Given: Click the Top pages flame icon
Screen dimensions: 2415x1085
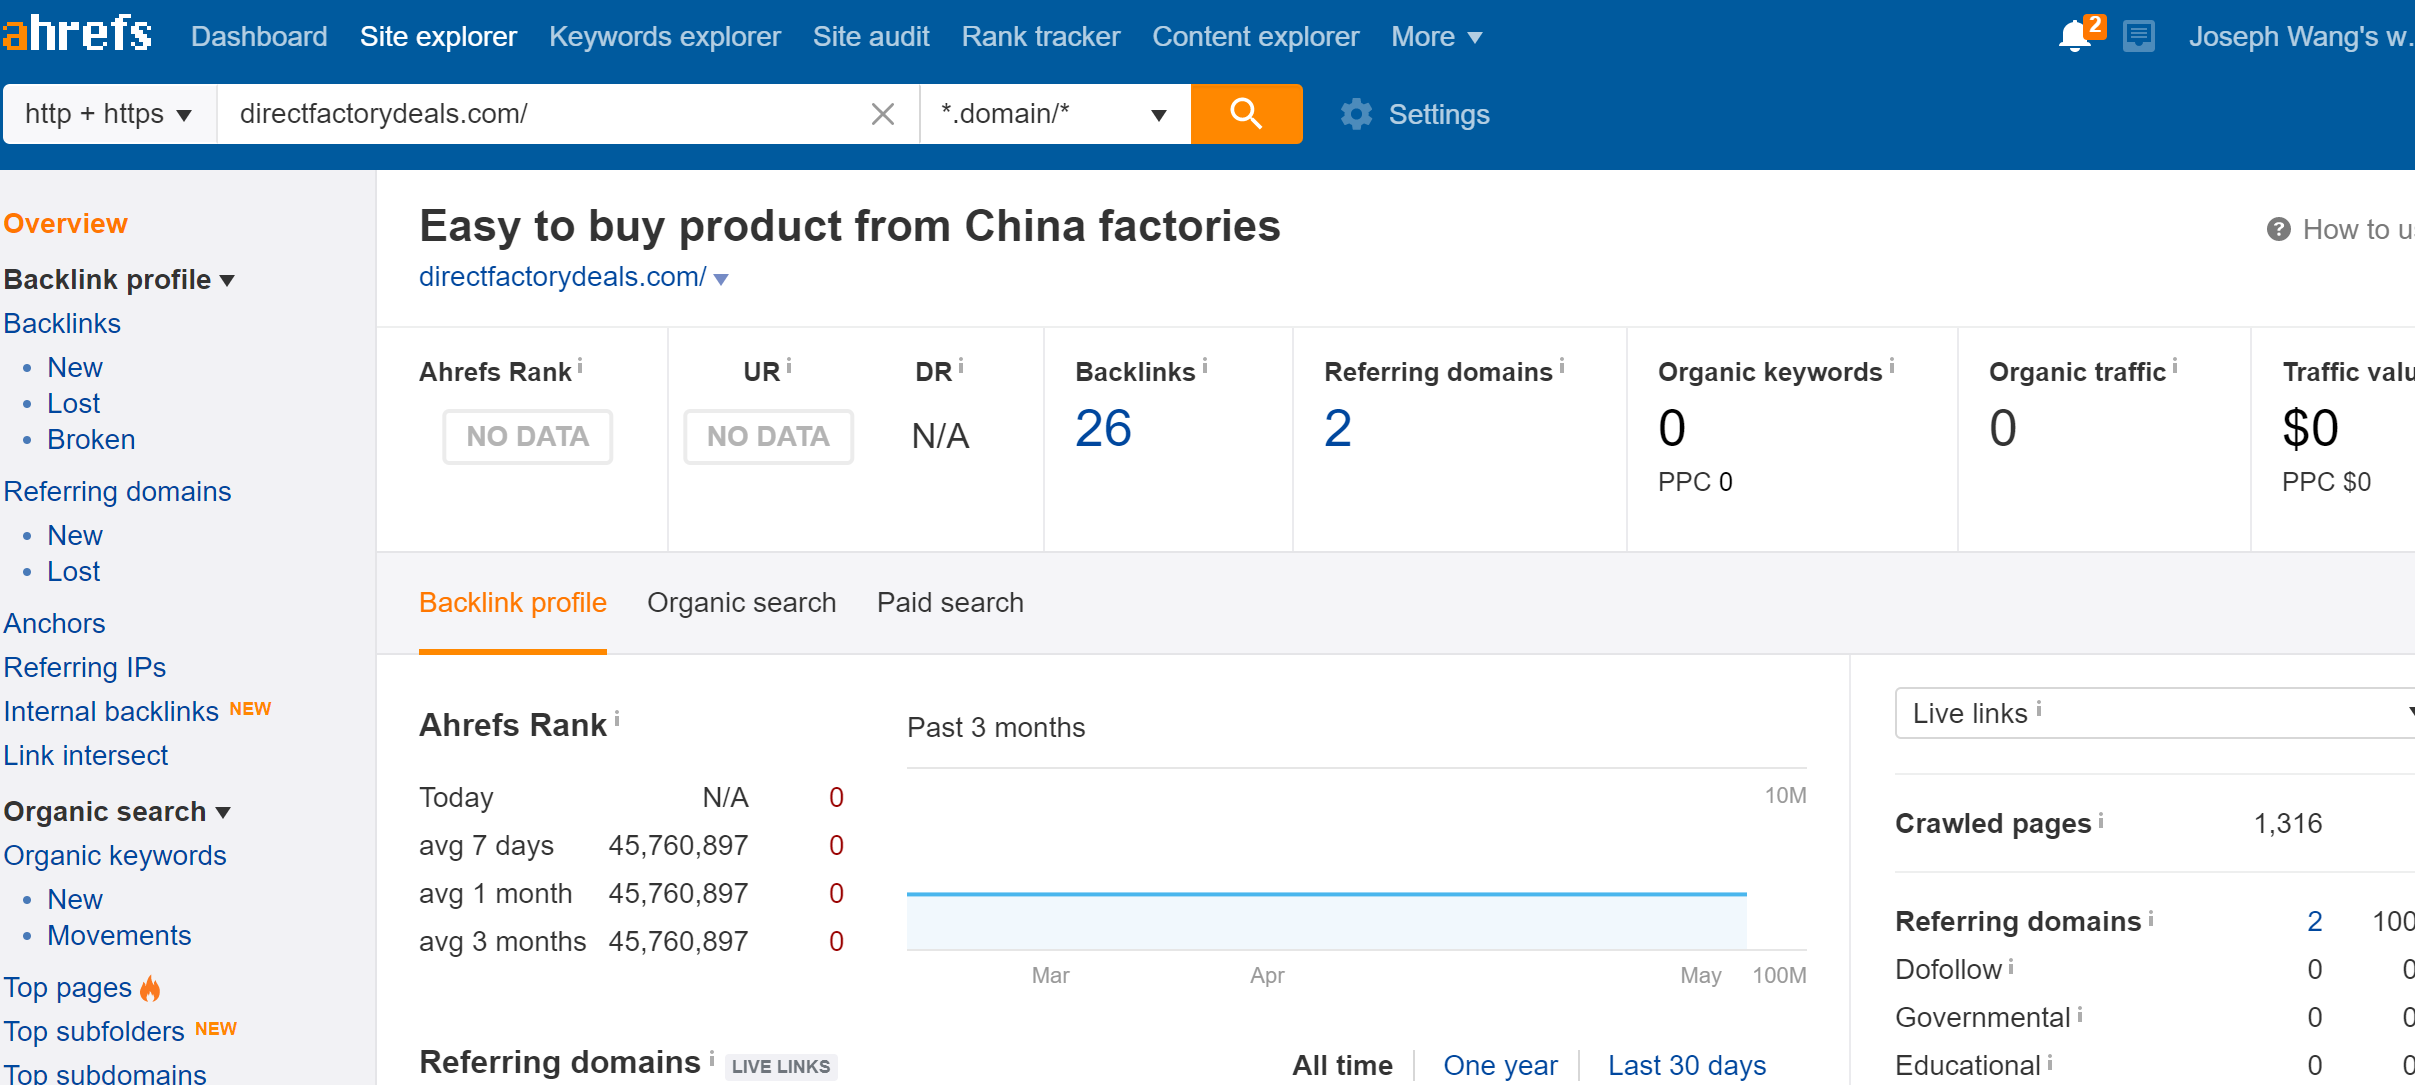Looking at the screenshot, I should point(150,988).
